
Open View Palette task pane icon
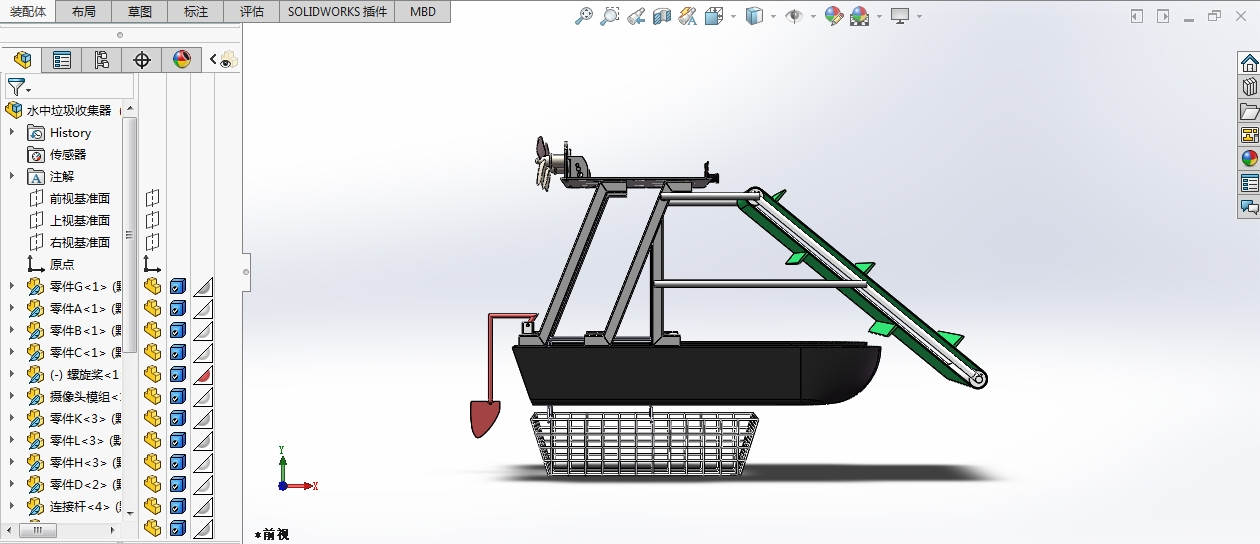[1249, 135]
